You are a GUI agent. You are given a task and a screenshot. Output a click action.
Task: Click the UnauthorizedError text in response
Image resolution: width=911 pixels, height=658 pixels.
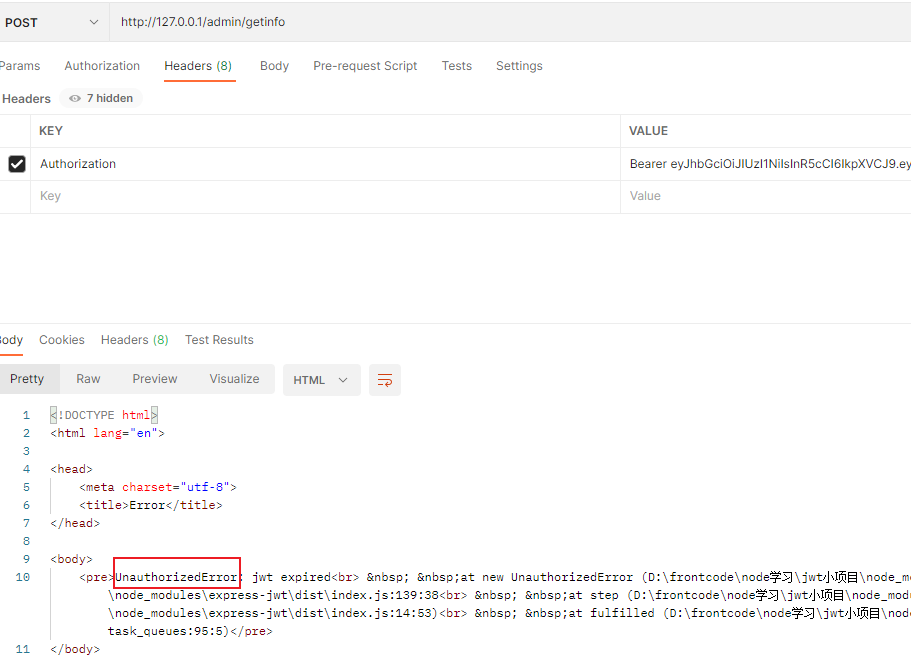pyautogui.click(x=177, y=577)
